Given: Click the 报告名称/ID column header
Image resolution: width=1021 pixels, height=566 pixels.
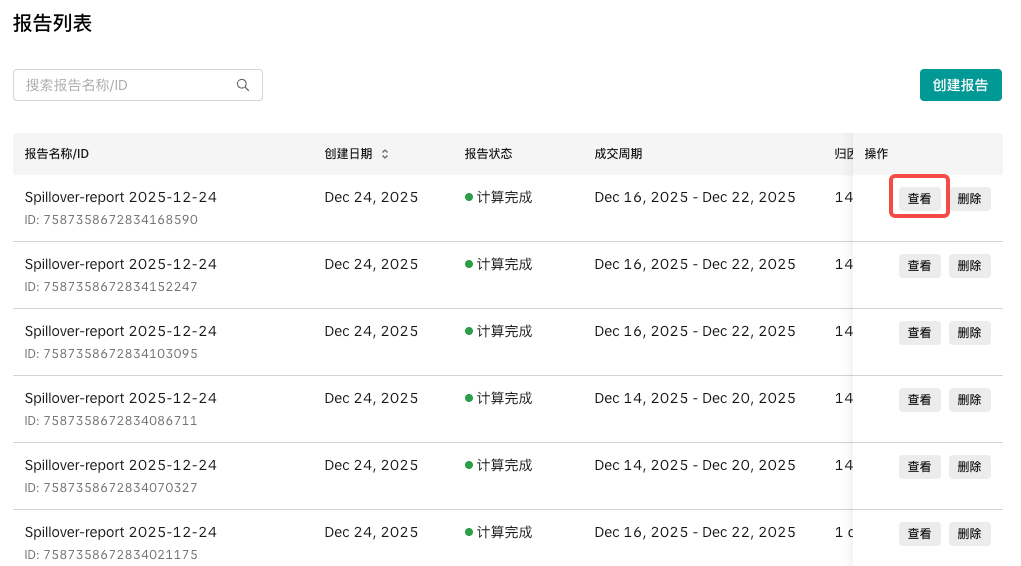Looking at the screenshot, I should coord(57,154).
